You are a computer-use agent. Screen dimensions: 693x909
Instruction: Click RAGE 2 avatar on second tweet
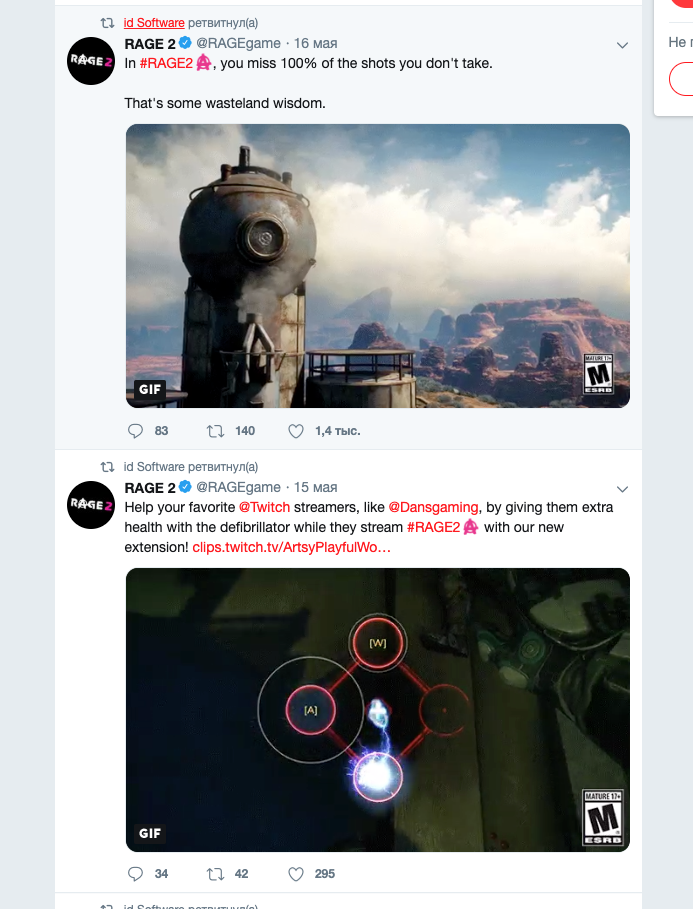(x=91, y=505)
